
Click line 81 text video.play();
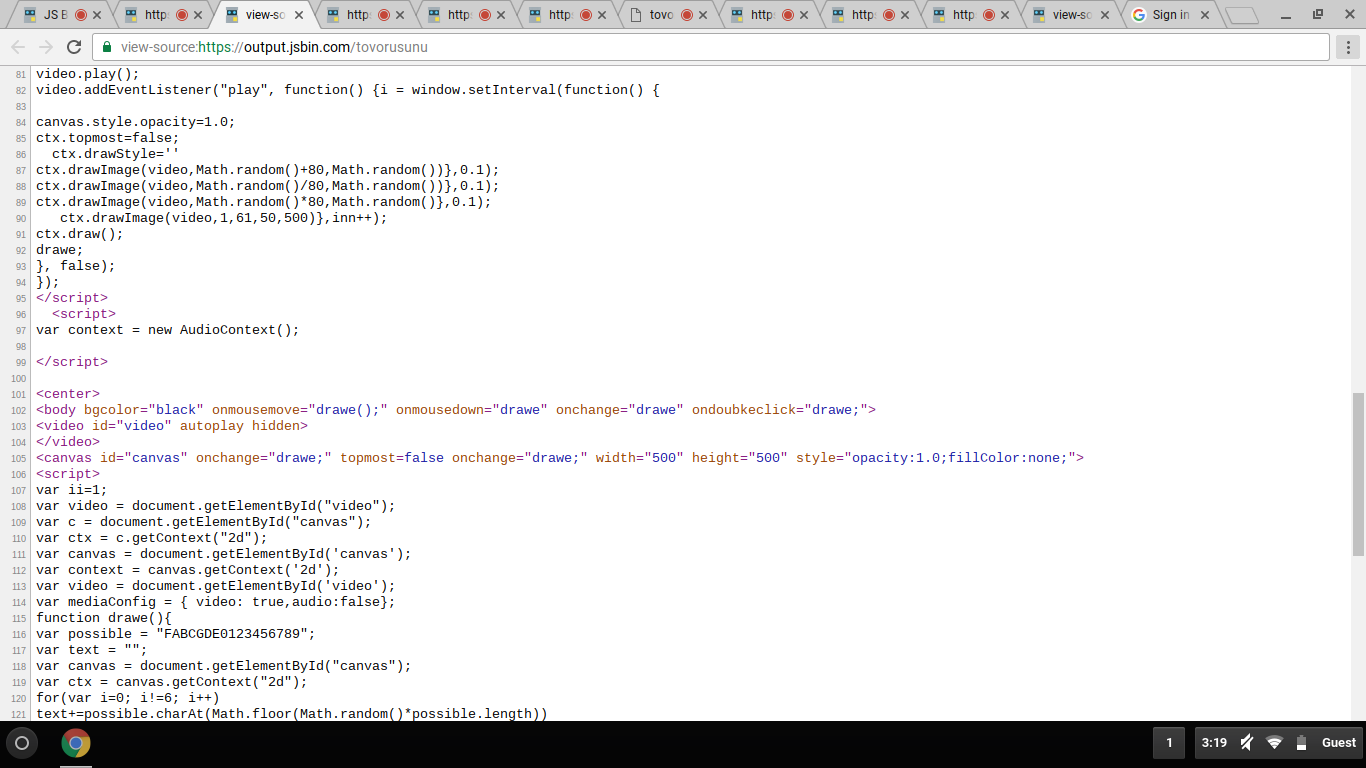pos(88,74)
